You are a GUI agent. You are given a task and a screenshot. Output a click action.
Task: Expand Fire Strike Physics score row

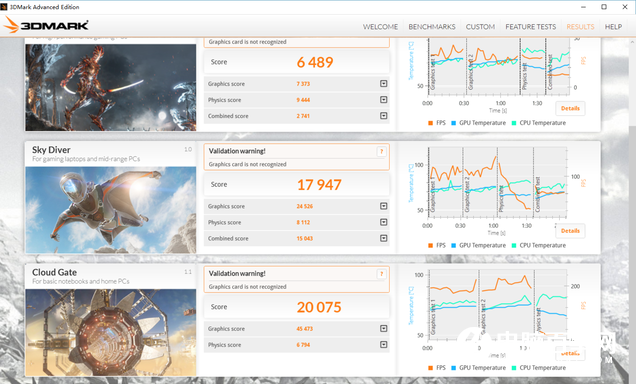(x=383, y=100)
